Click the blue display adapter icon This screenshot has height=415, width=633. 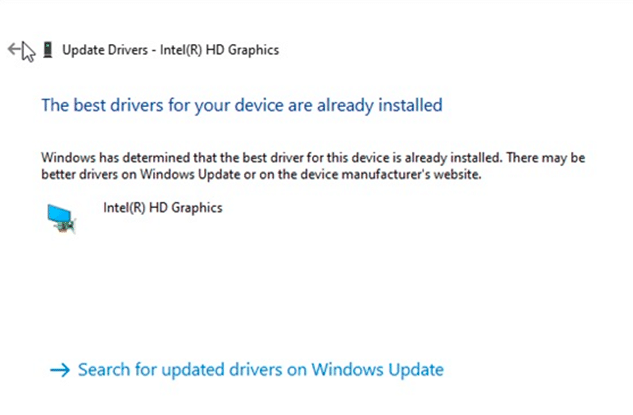[61, 218]
